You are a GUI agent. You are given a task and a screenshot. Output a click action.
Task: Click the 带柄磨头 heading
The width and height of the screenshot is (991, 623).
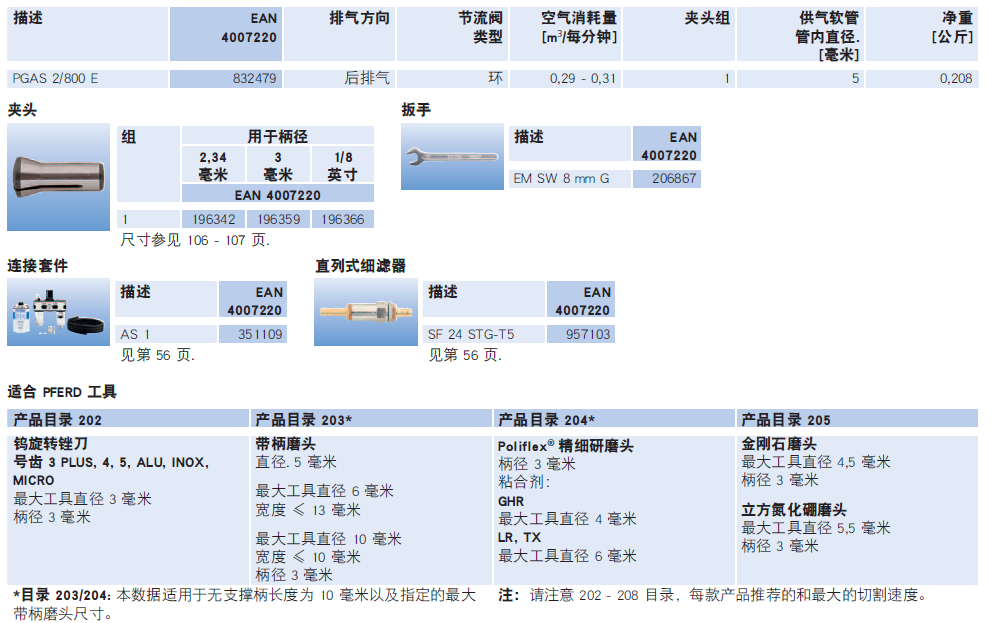click(285, 444)
